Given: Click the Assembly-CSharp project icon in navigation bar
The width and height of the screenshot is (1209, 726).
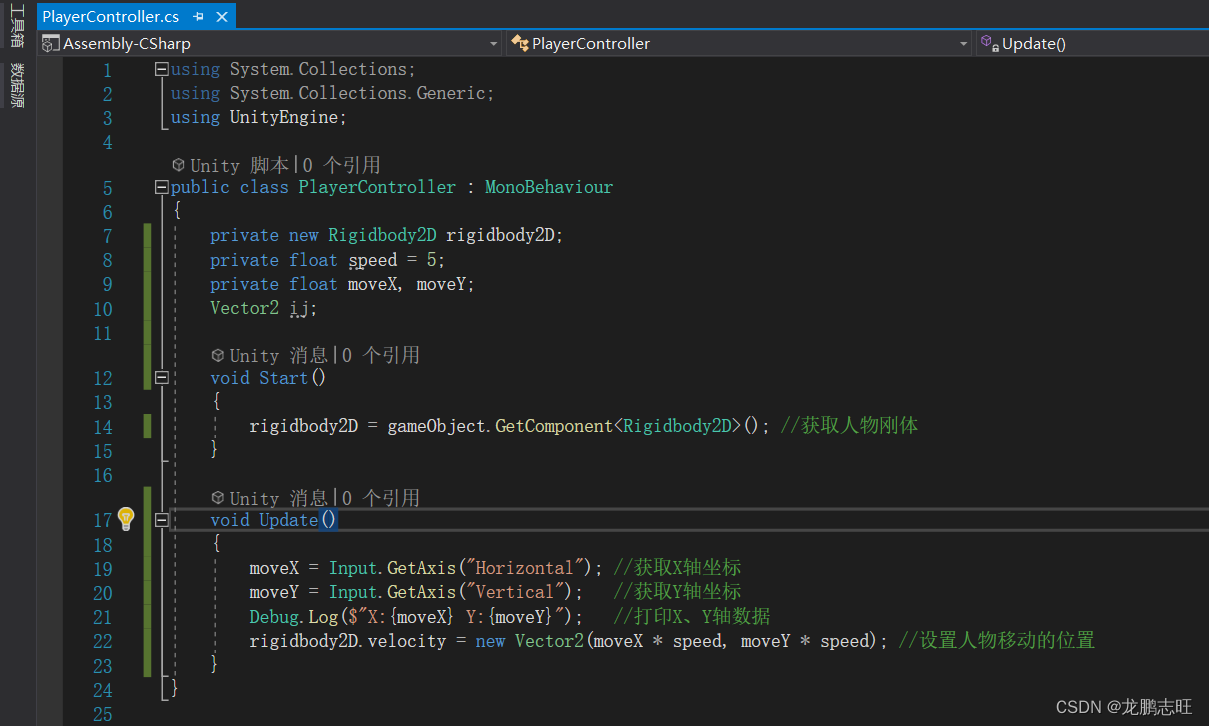Looking at the screenshot, I should [x=51, y=43].
